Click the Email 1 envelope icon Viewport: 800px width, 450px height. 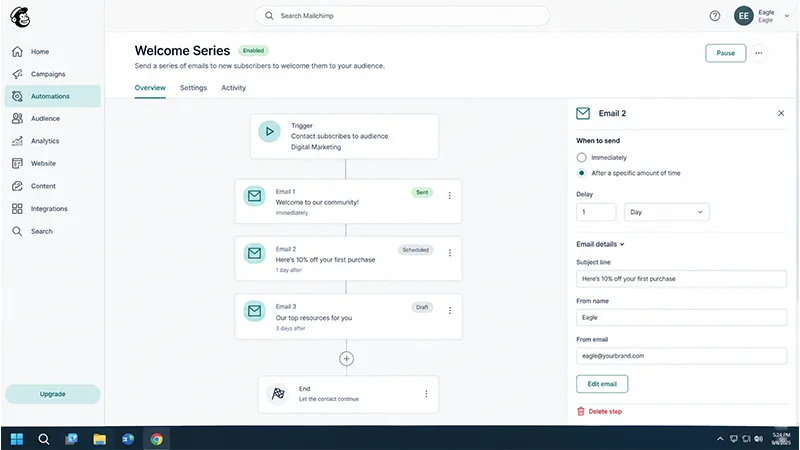(254, 196)
